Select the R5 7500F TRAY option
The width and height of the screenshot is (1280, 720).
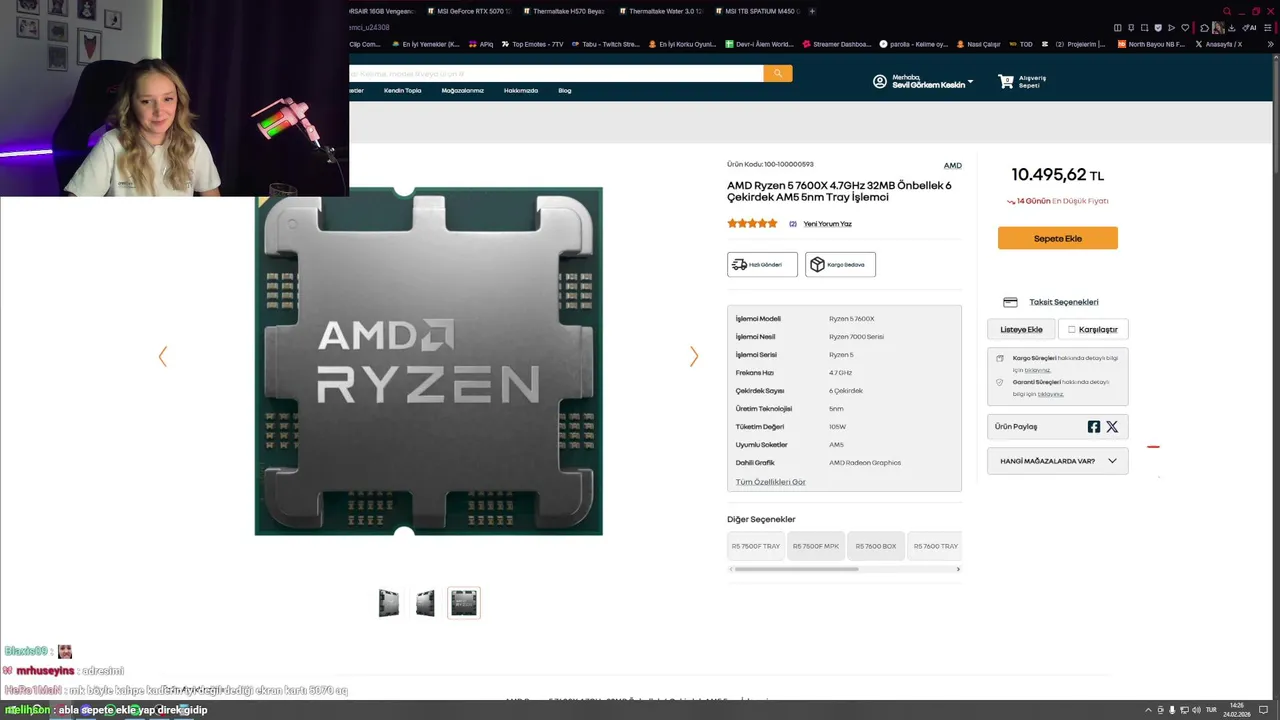755,546
